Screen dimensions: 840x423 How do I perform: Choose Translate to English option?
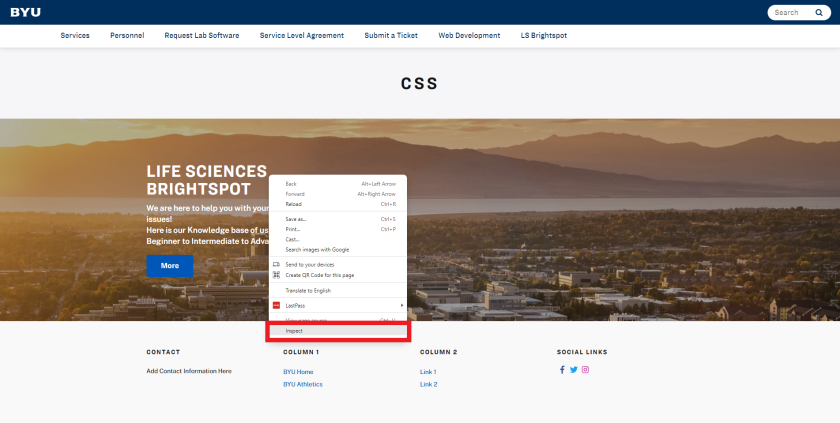pos(308,290)
